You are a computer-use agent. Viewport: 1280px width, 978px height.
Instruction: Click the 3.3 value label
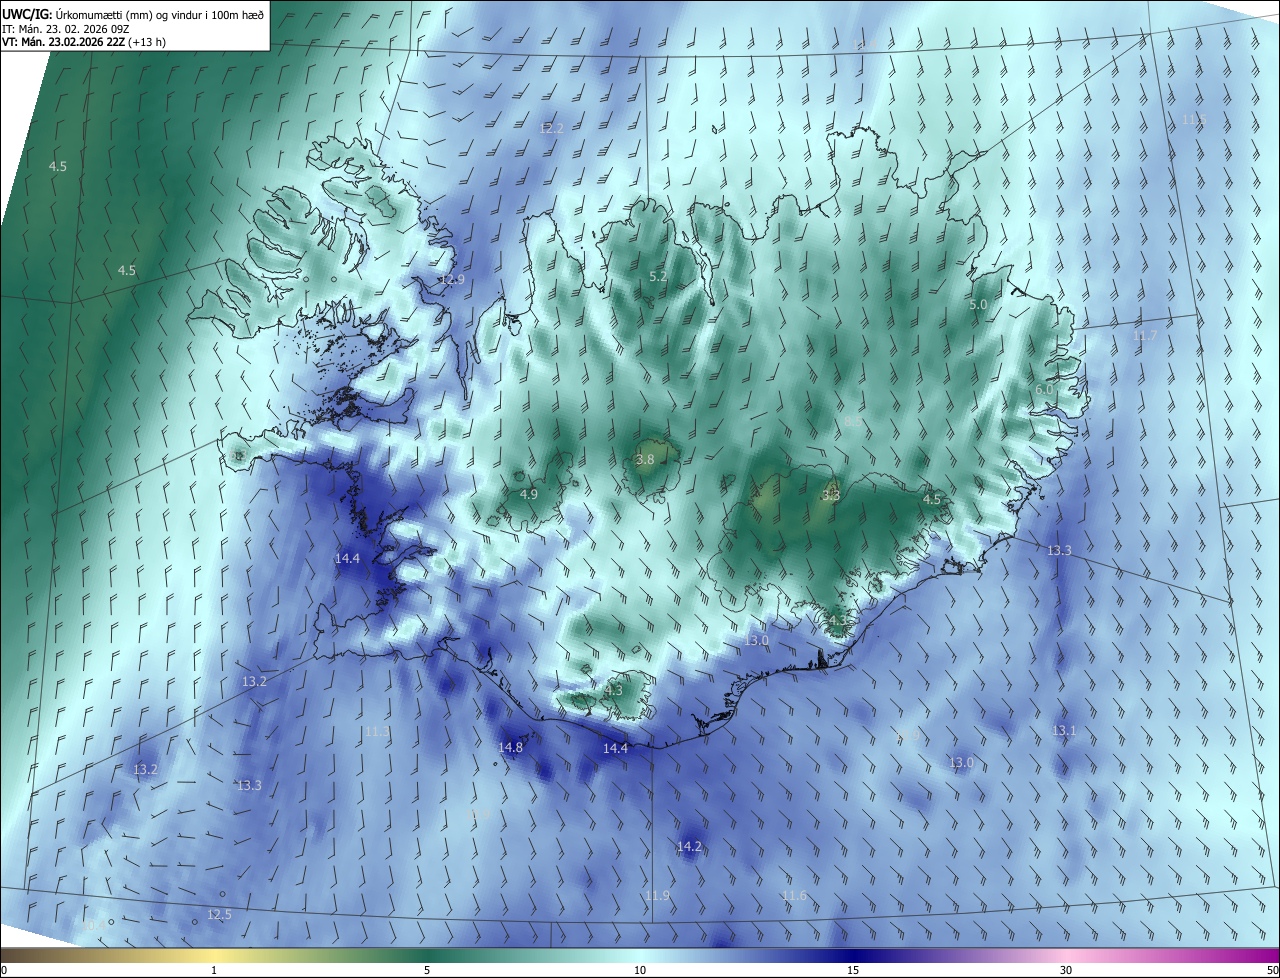pyautogui.click(x=831, y=495)
